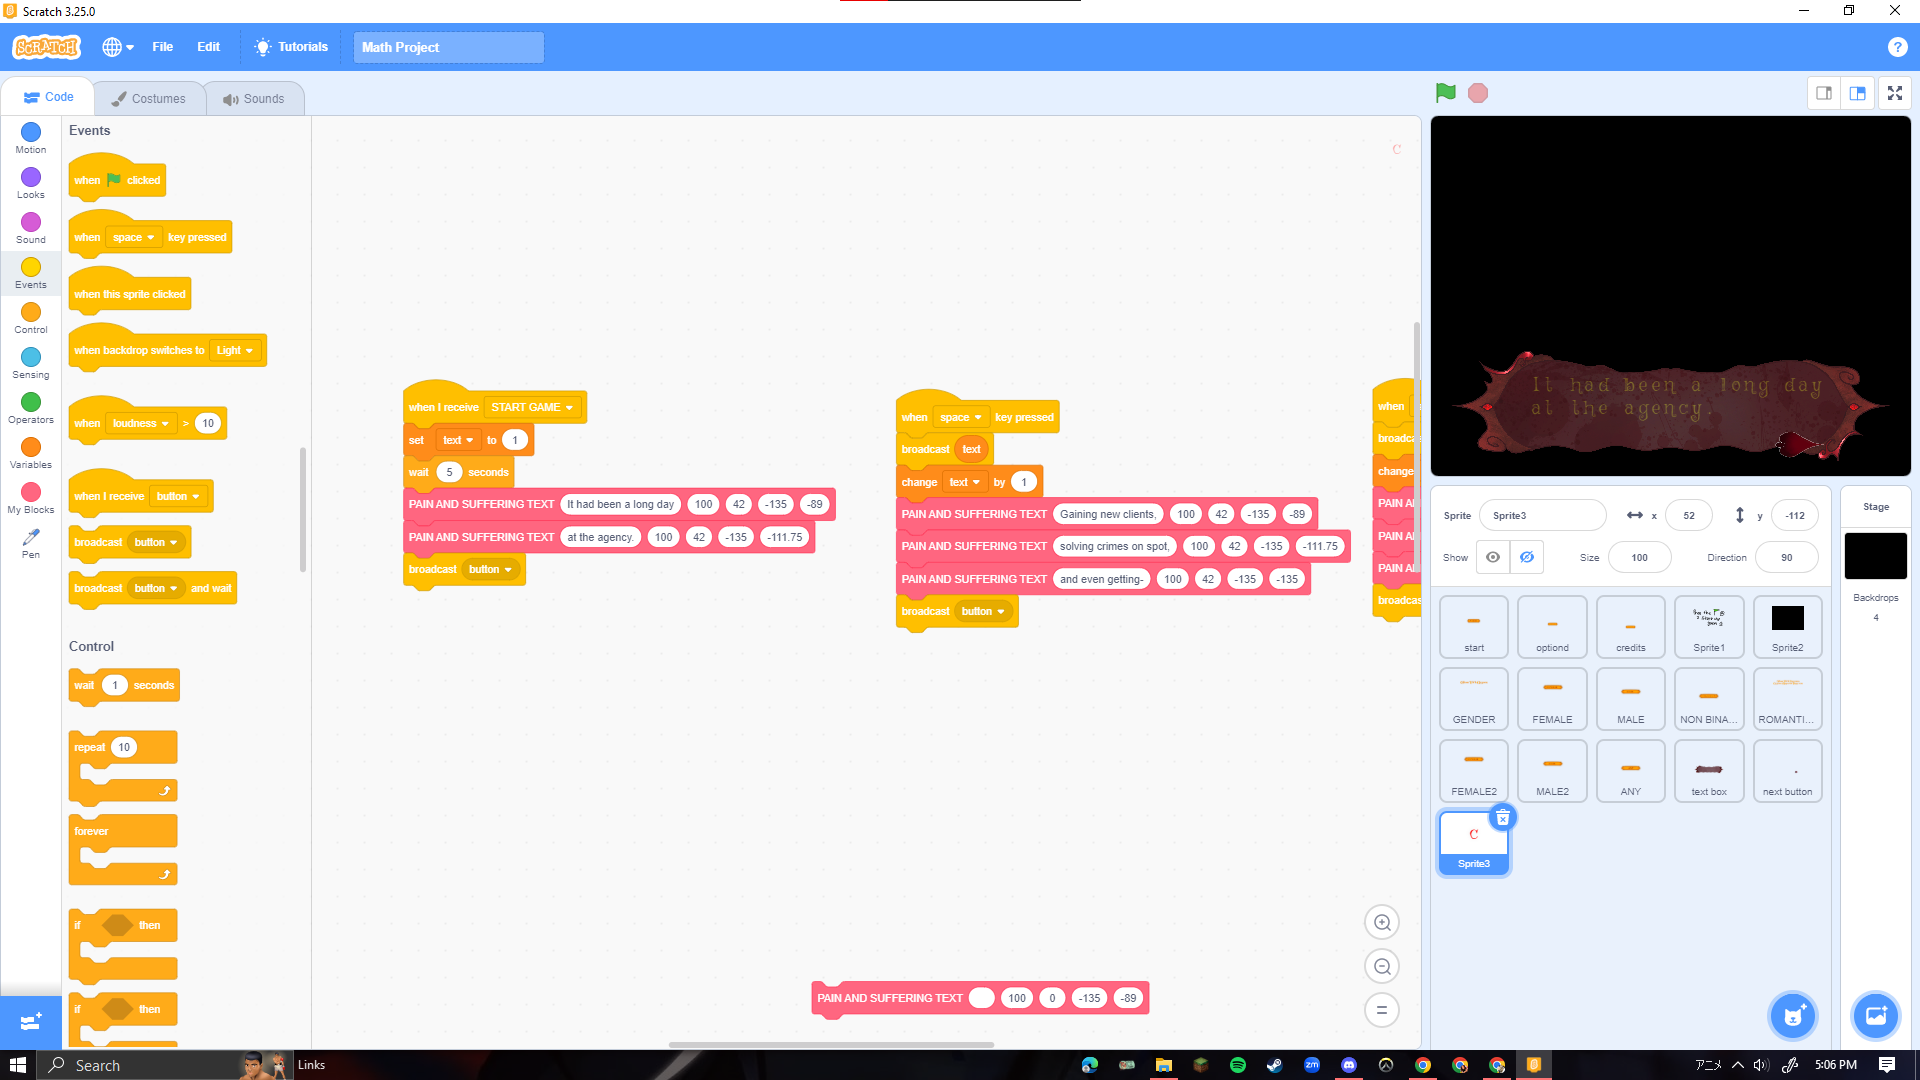Select the Motion block category
Image resolution: width=1920 pixels, height=1080 pixels.
click(x=31, y=137)
